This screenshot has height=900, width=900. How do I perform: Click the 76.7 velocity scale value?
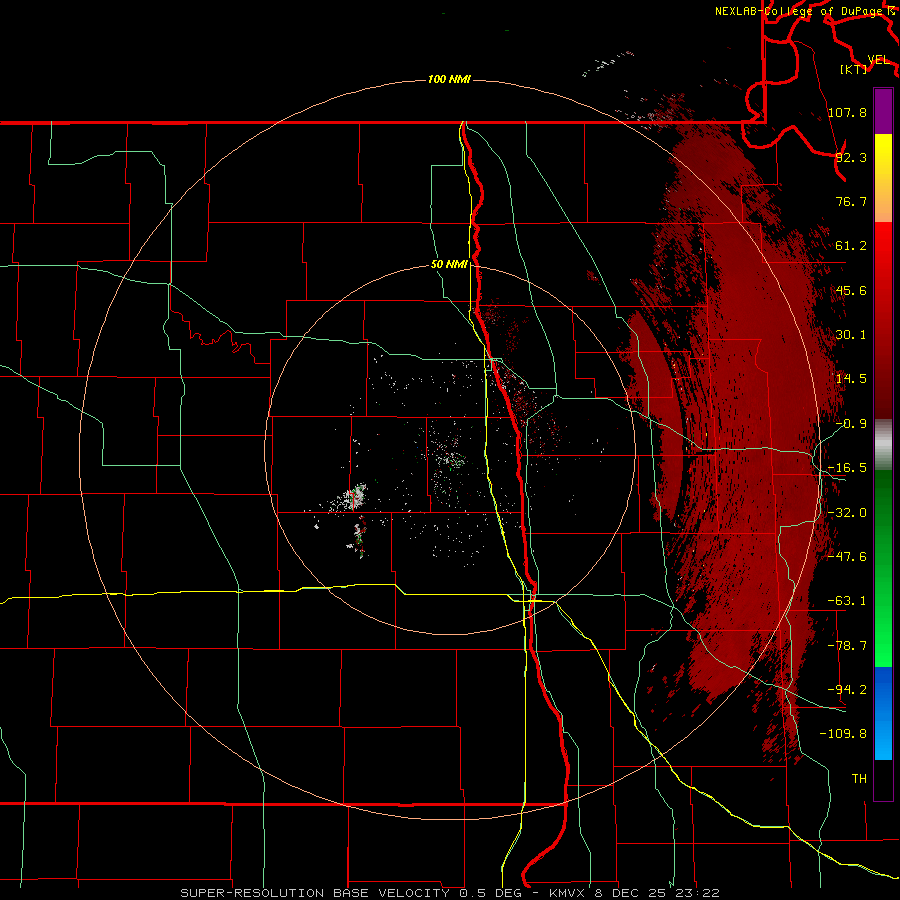click(x=851, y=201)
